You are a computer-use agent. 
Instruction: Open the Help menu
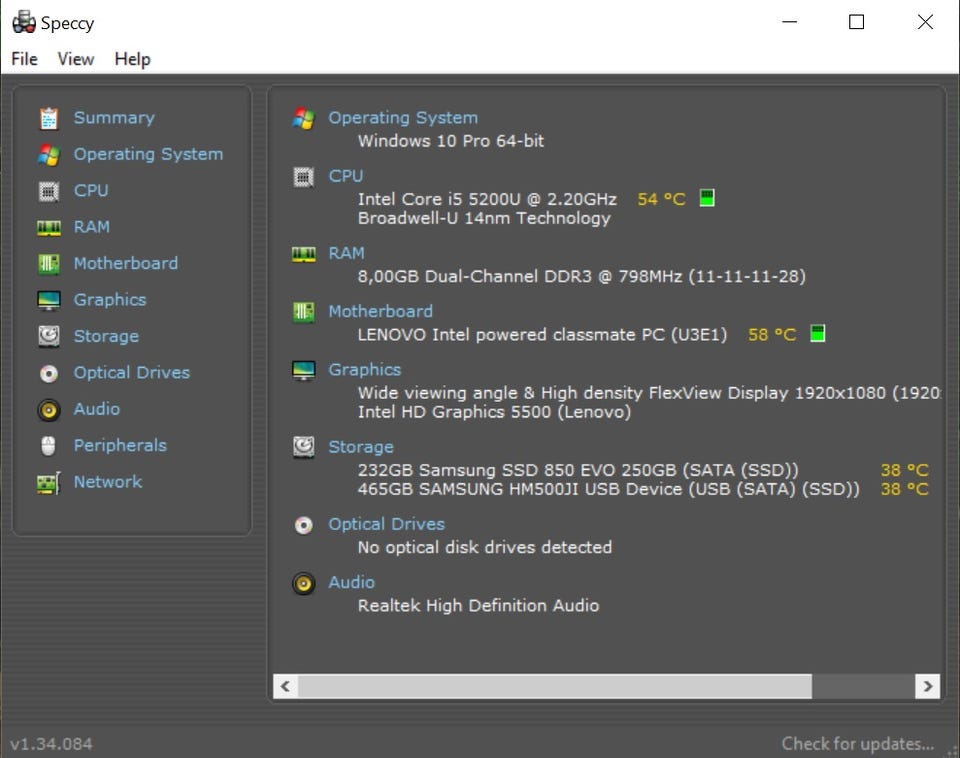pyautogui.click(x=132, y=59)
